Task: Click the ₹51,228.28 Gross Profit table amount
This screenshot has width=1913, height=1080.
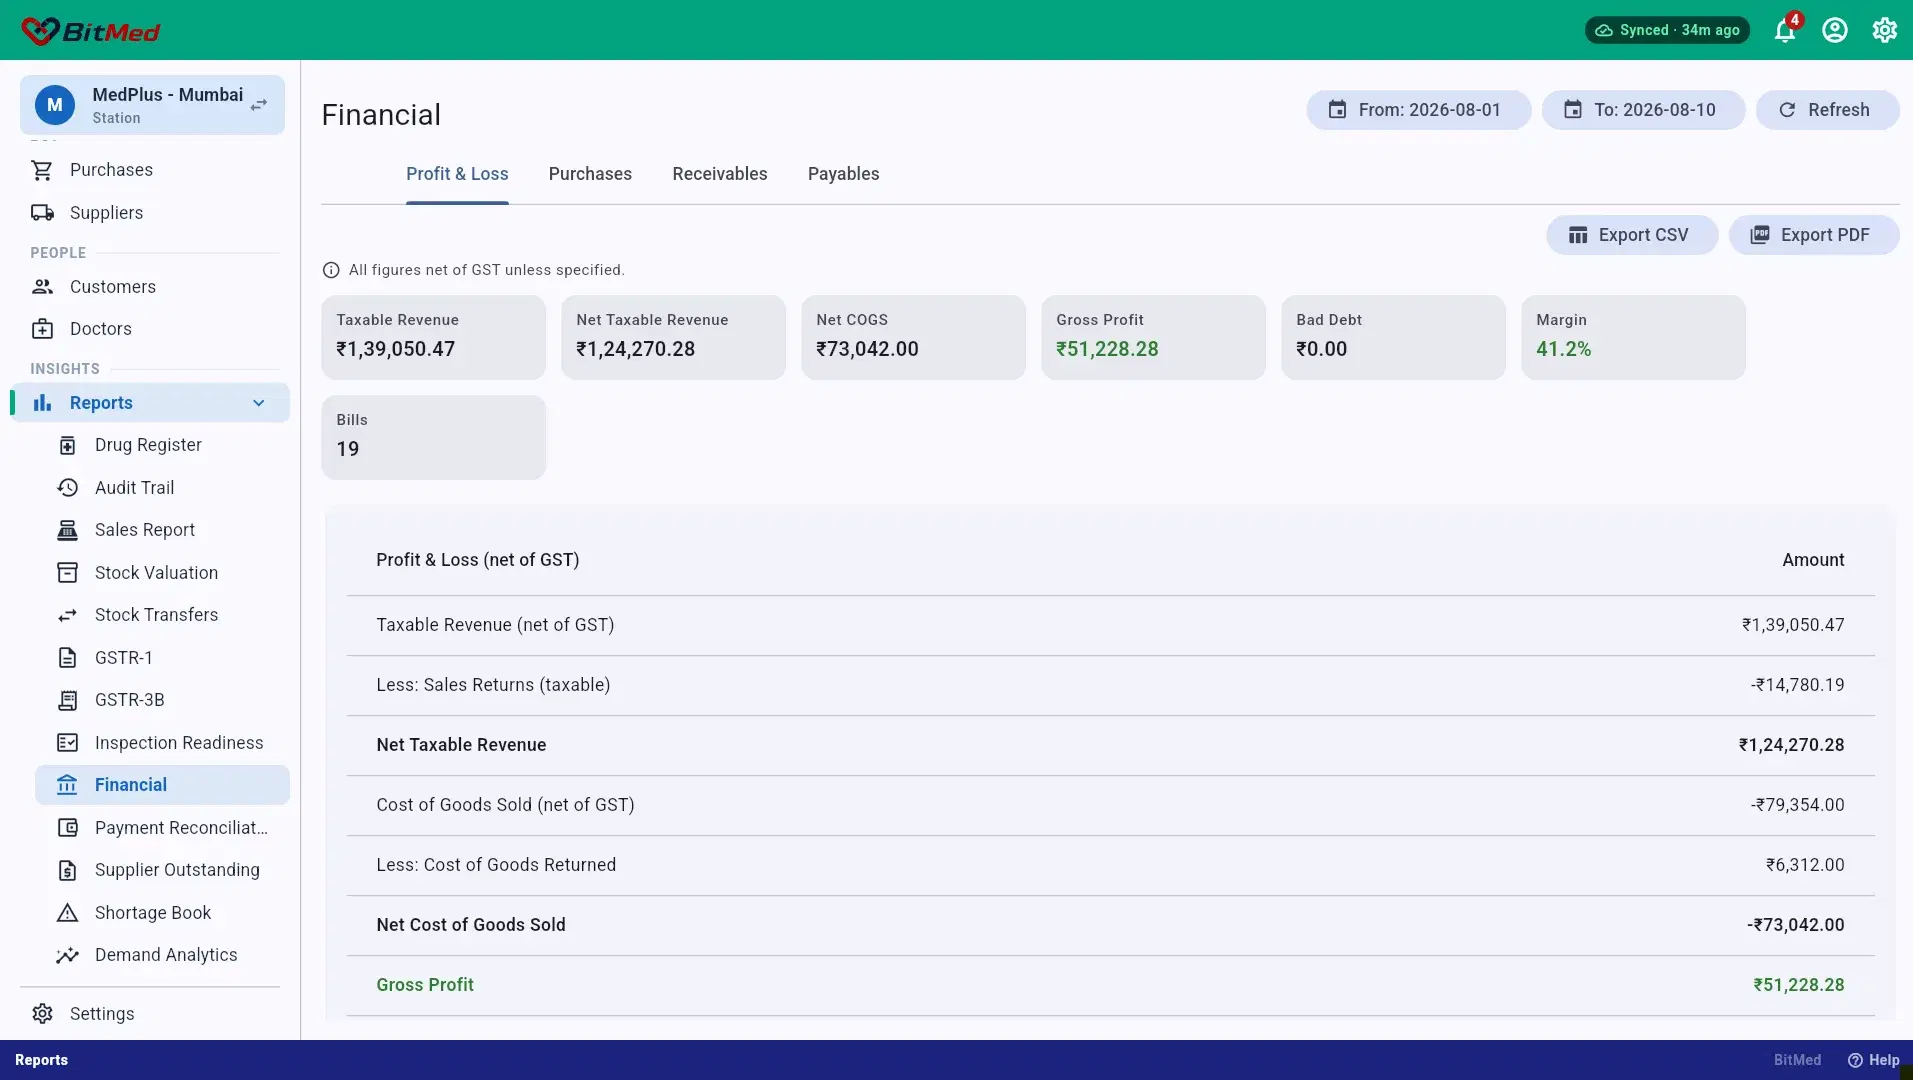Action: [1798, 985]
